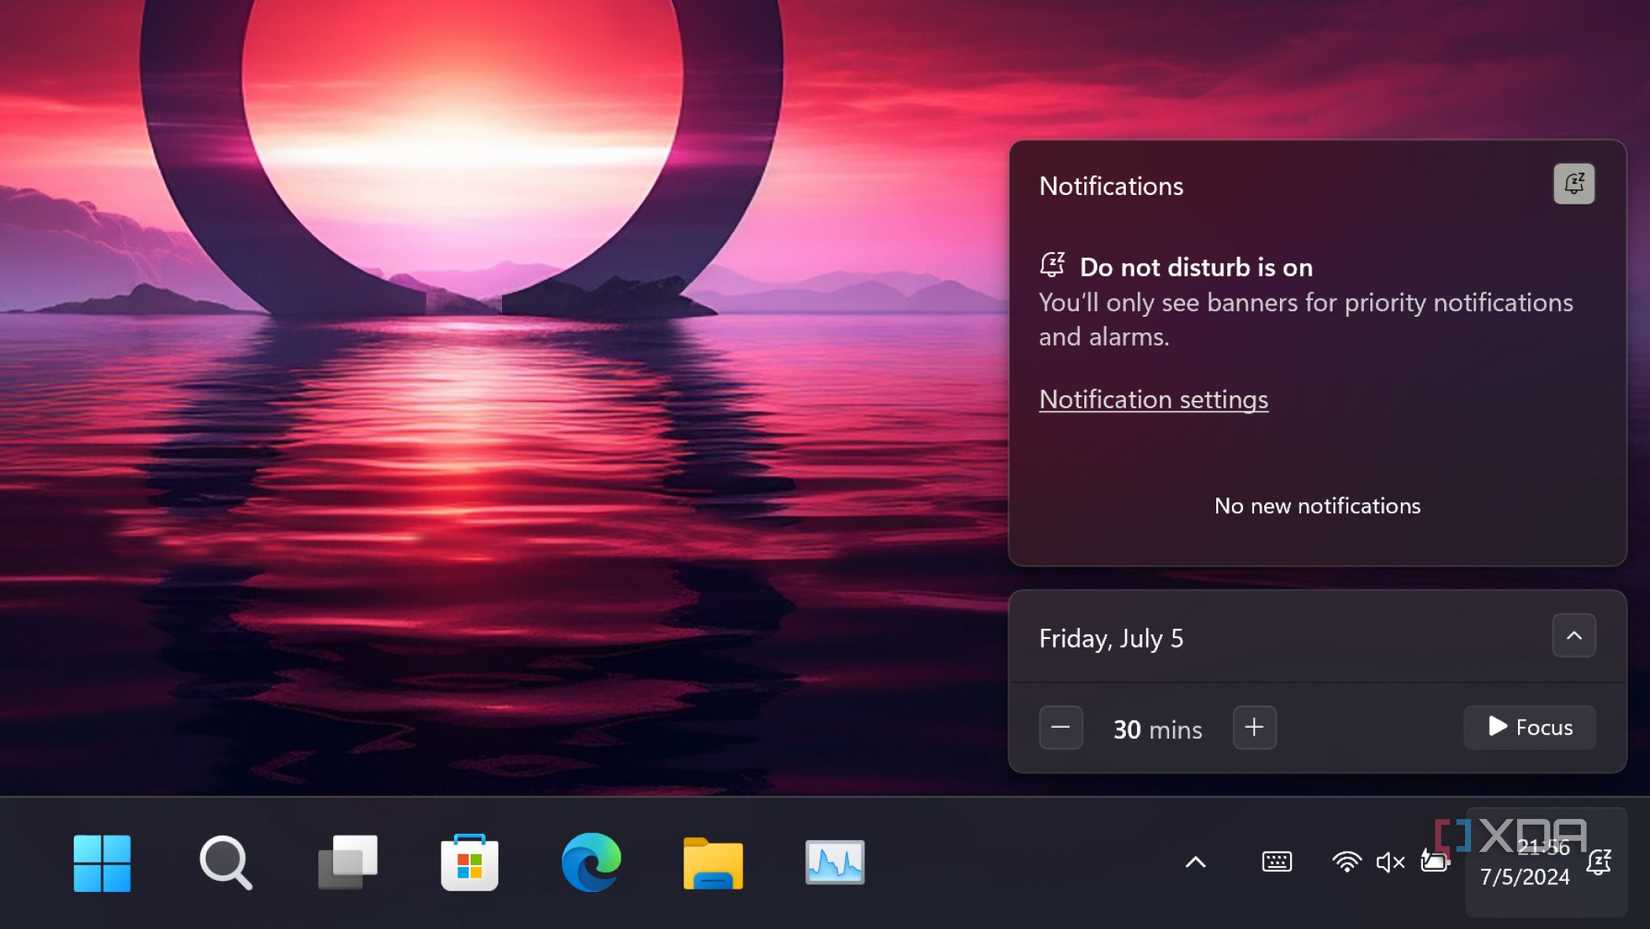
Task: Open Wi-Fi network tray icon
Action: point(1346,862)
